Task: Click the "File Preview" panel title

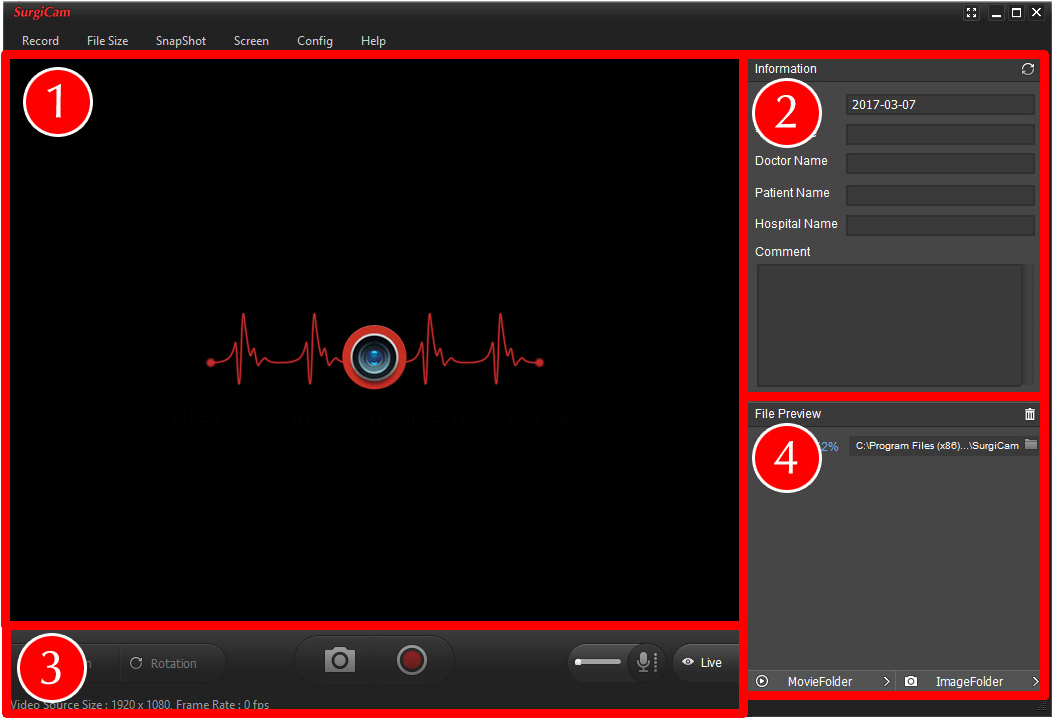Action: click(788, 414)
